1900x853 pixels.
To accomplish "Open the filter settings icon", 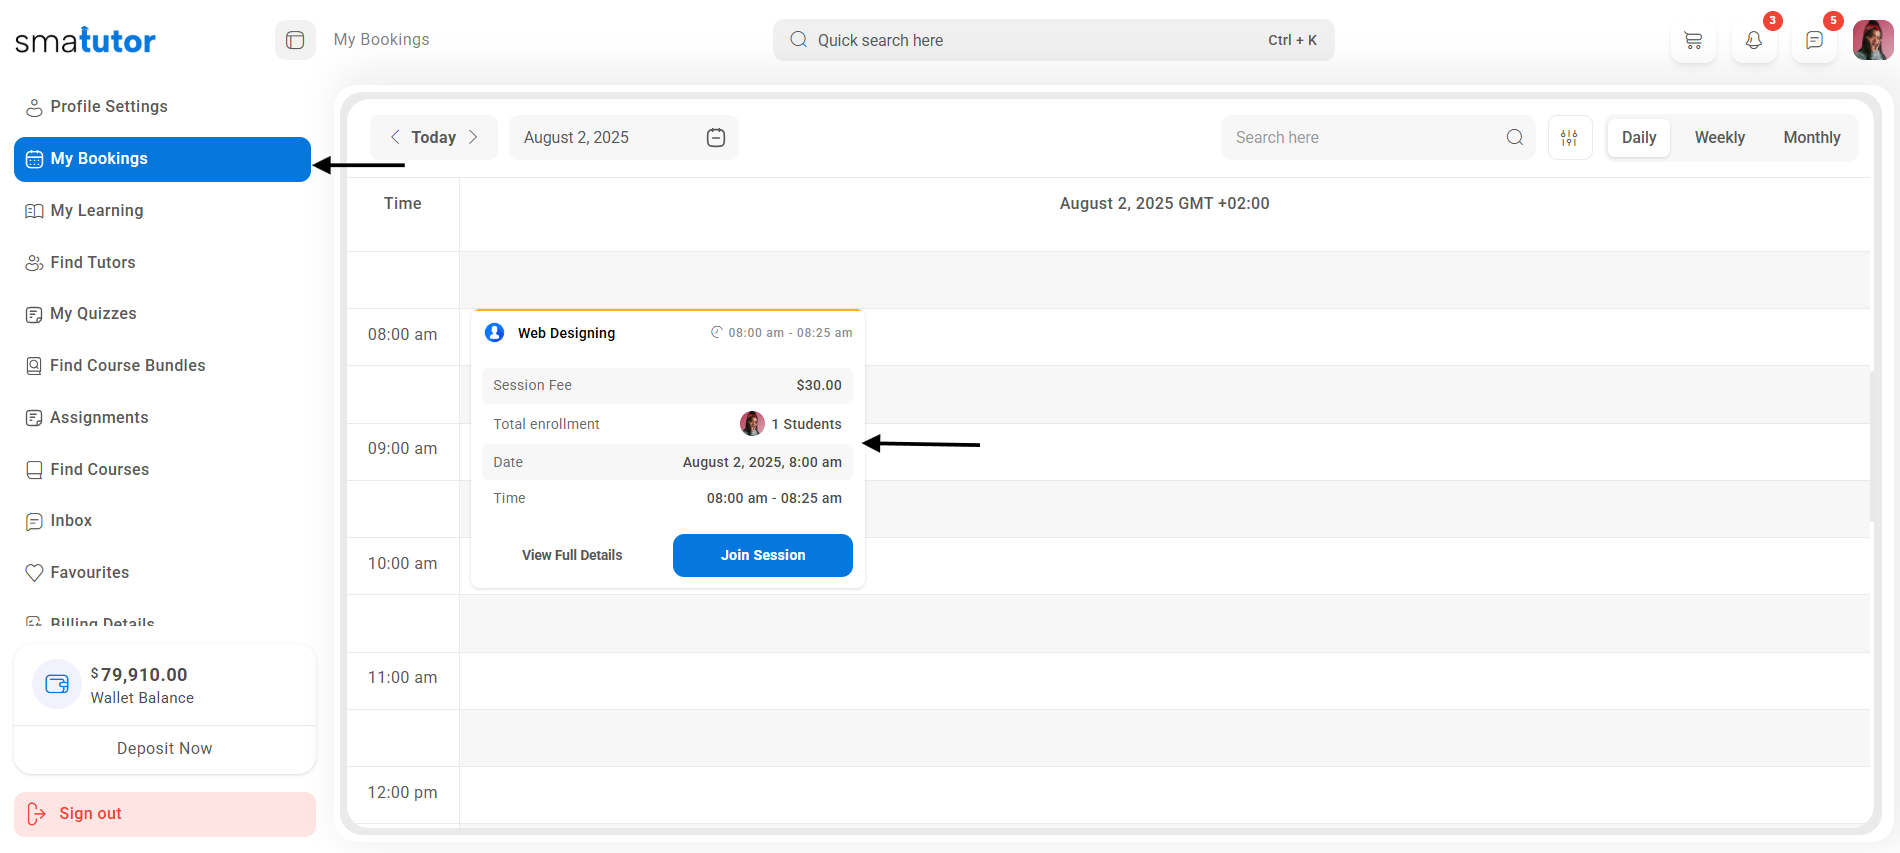I will click(1569, 138).
